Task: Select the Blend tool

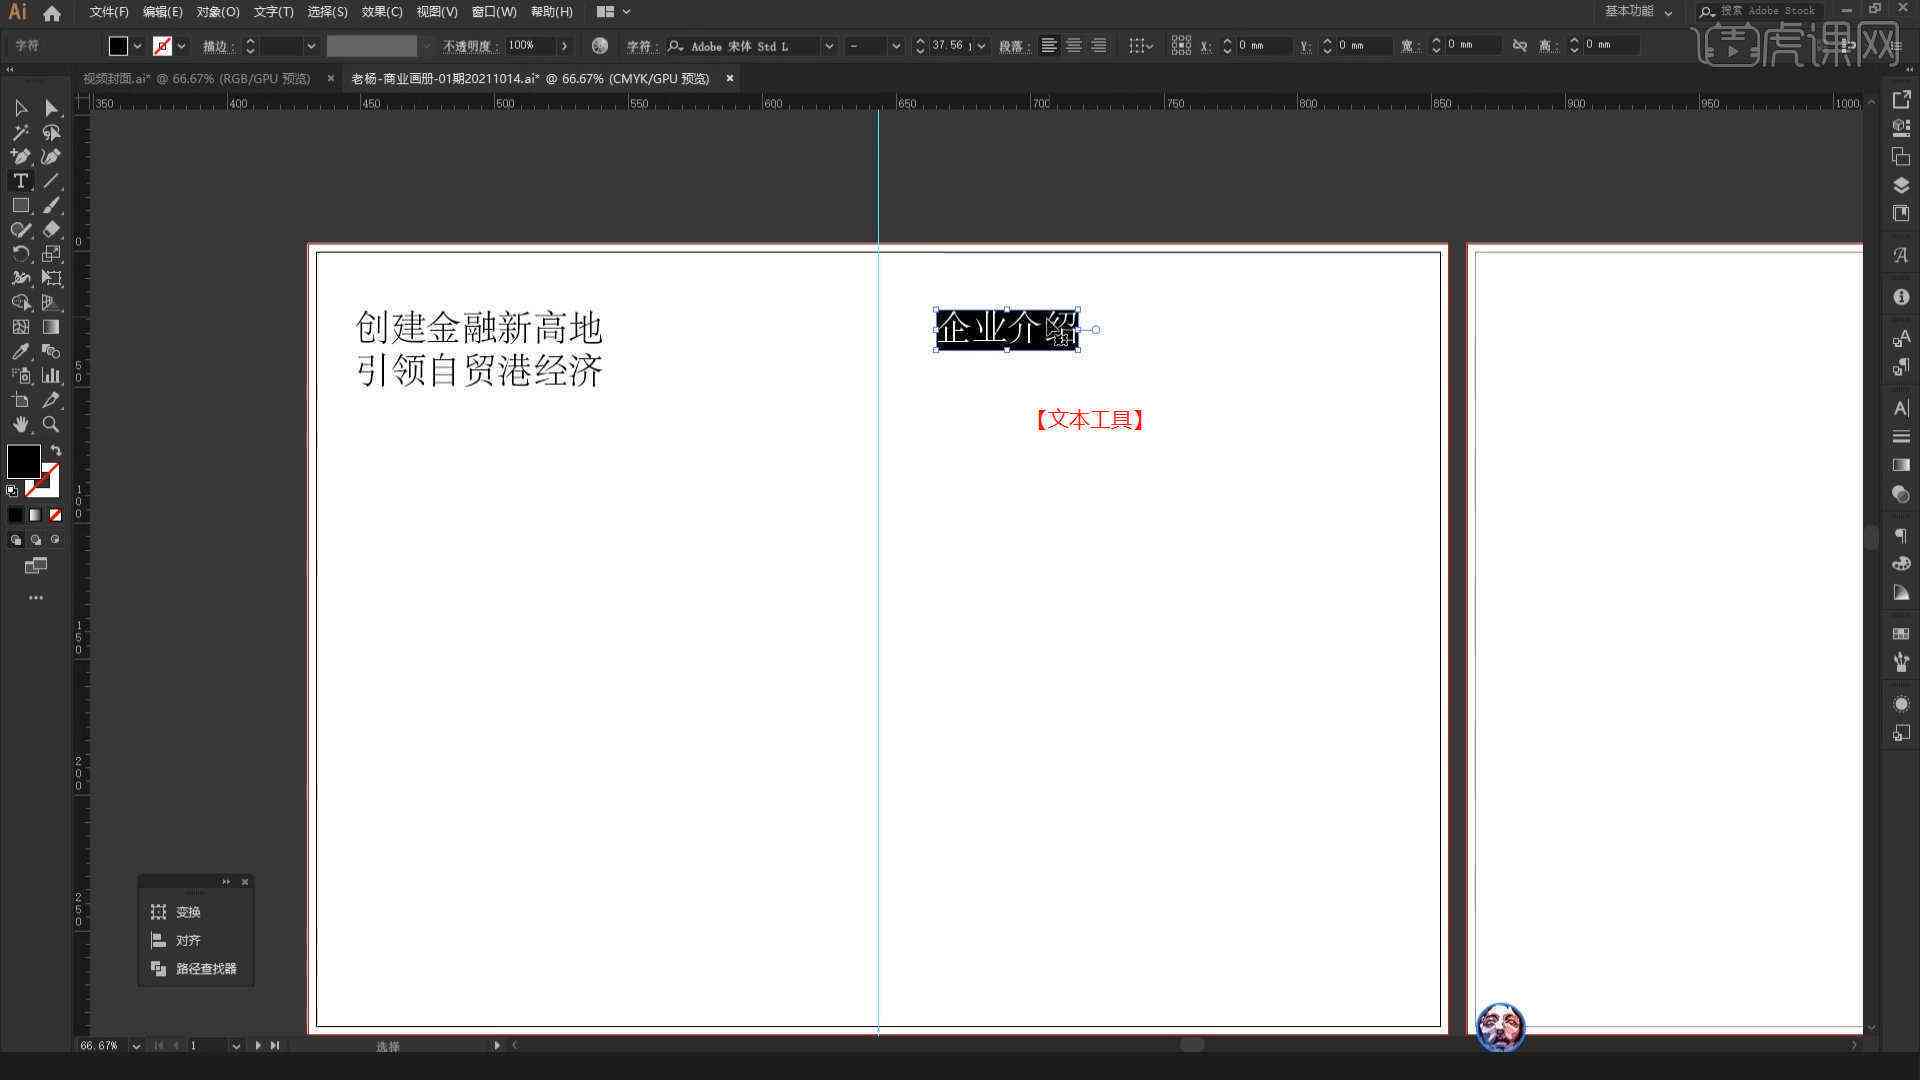Action: coord(51,351)
